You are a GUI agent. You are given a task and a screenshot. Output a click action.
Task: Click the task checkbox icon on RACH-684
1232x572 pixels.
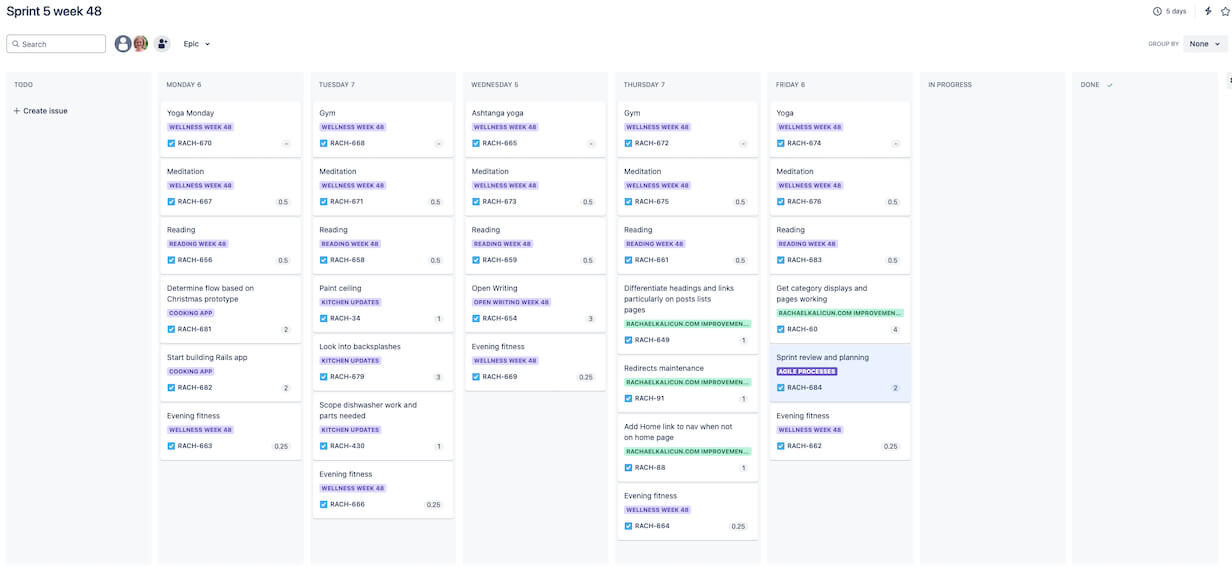coord(781,388)
